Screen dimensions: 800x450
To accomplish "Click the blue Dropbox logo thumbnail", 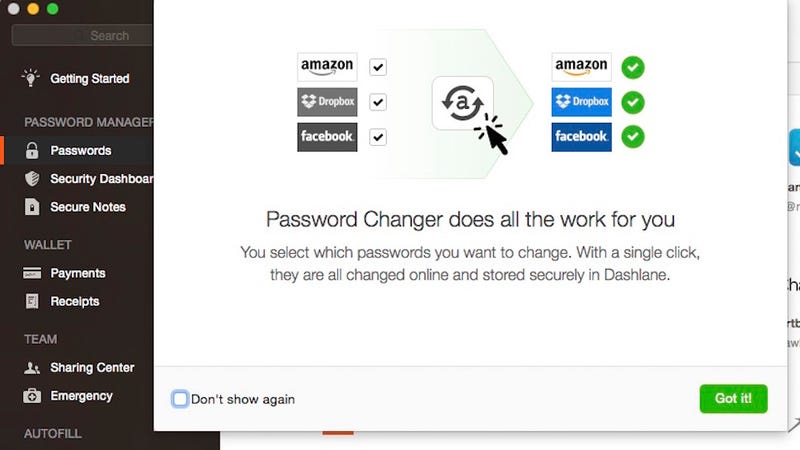I will pos(581,102).
